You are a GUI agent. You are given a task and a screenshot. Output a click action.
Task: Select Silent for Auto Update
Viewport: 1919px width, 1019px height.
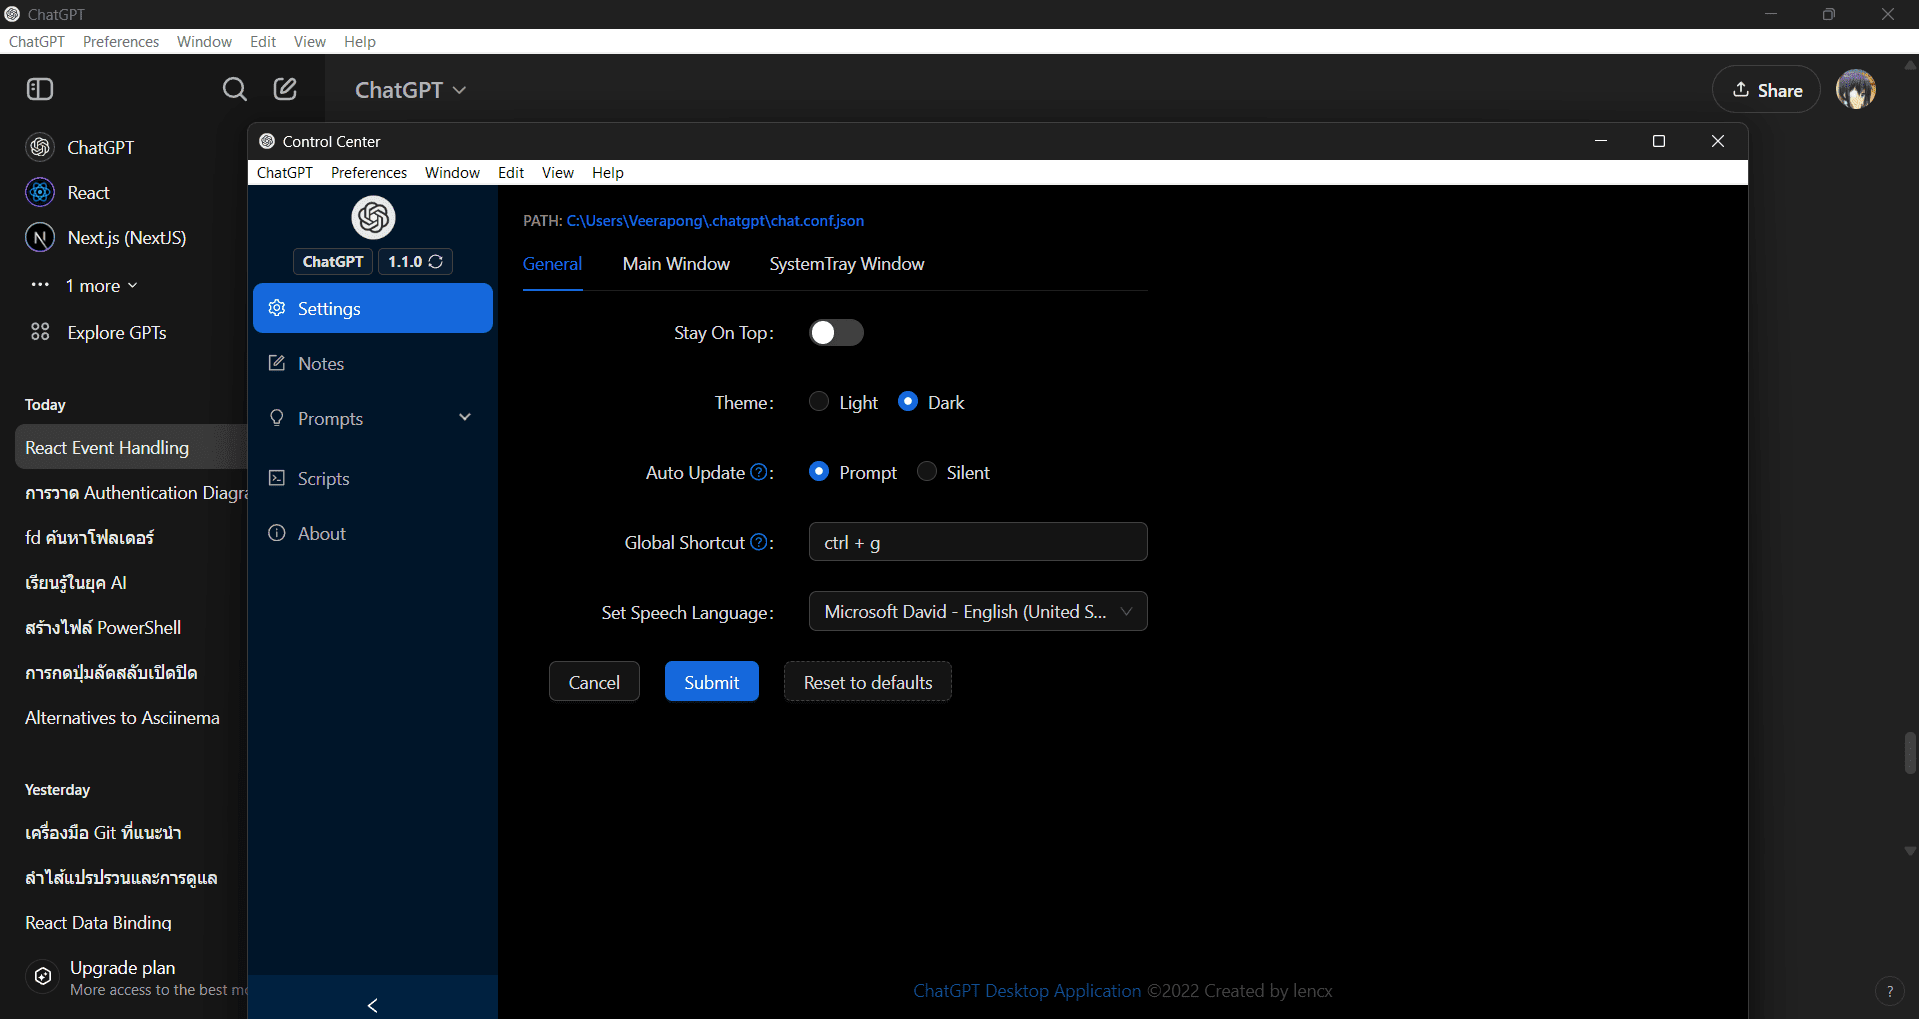tap(927, 471)
